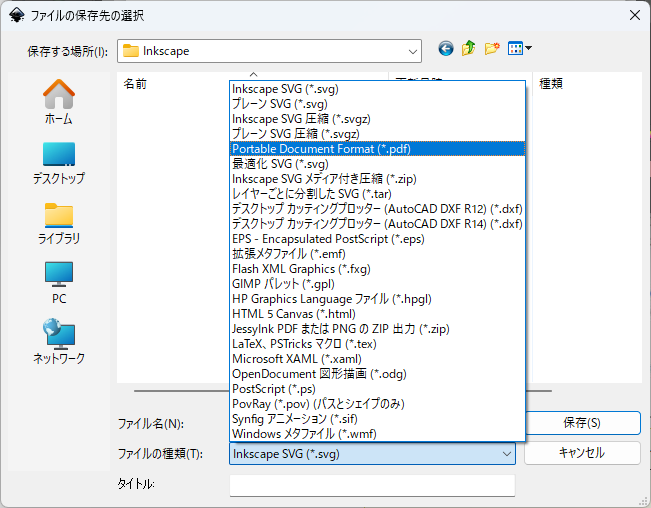Choose HP Graphics Language ファイル (*.hpgl)
Image resolution: width=651 pixels, height=508 pixels.
click(x=377, y=299)
